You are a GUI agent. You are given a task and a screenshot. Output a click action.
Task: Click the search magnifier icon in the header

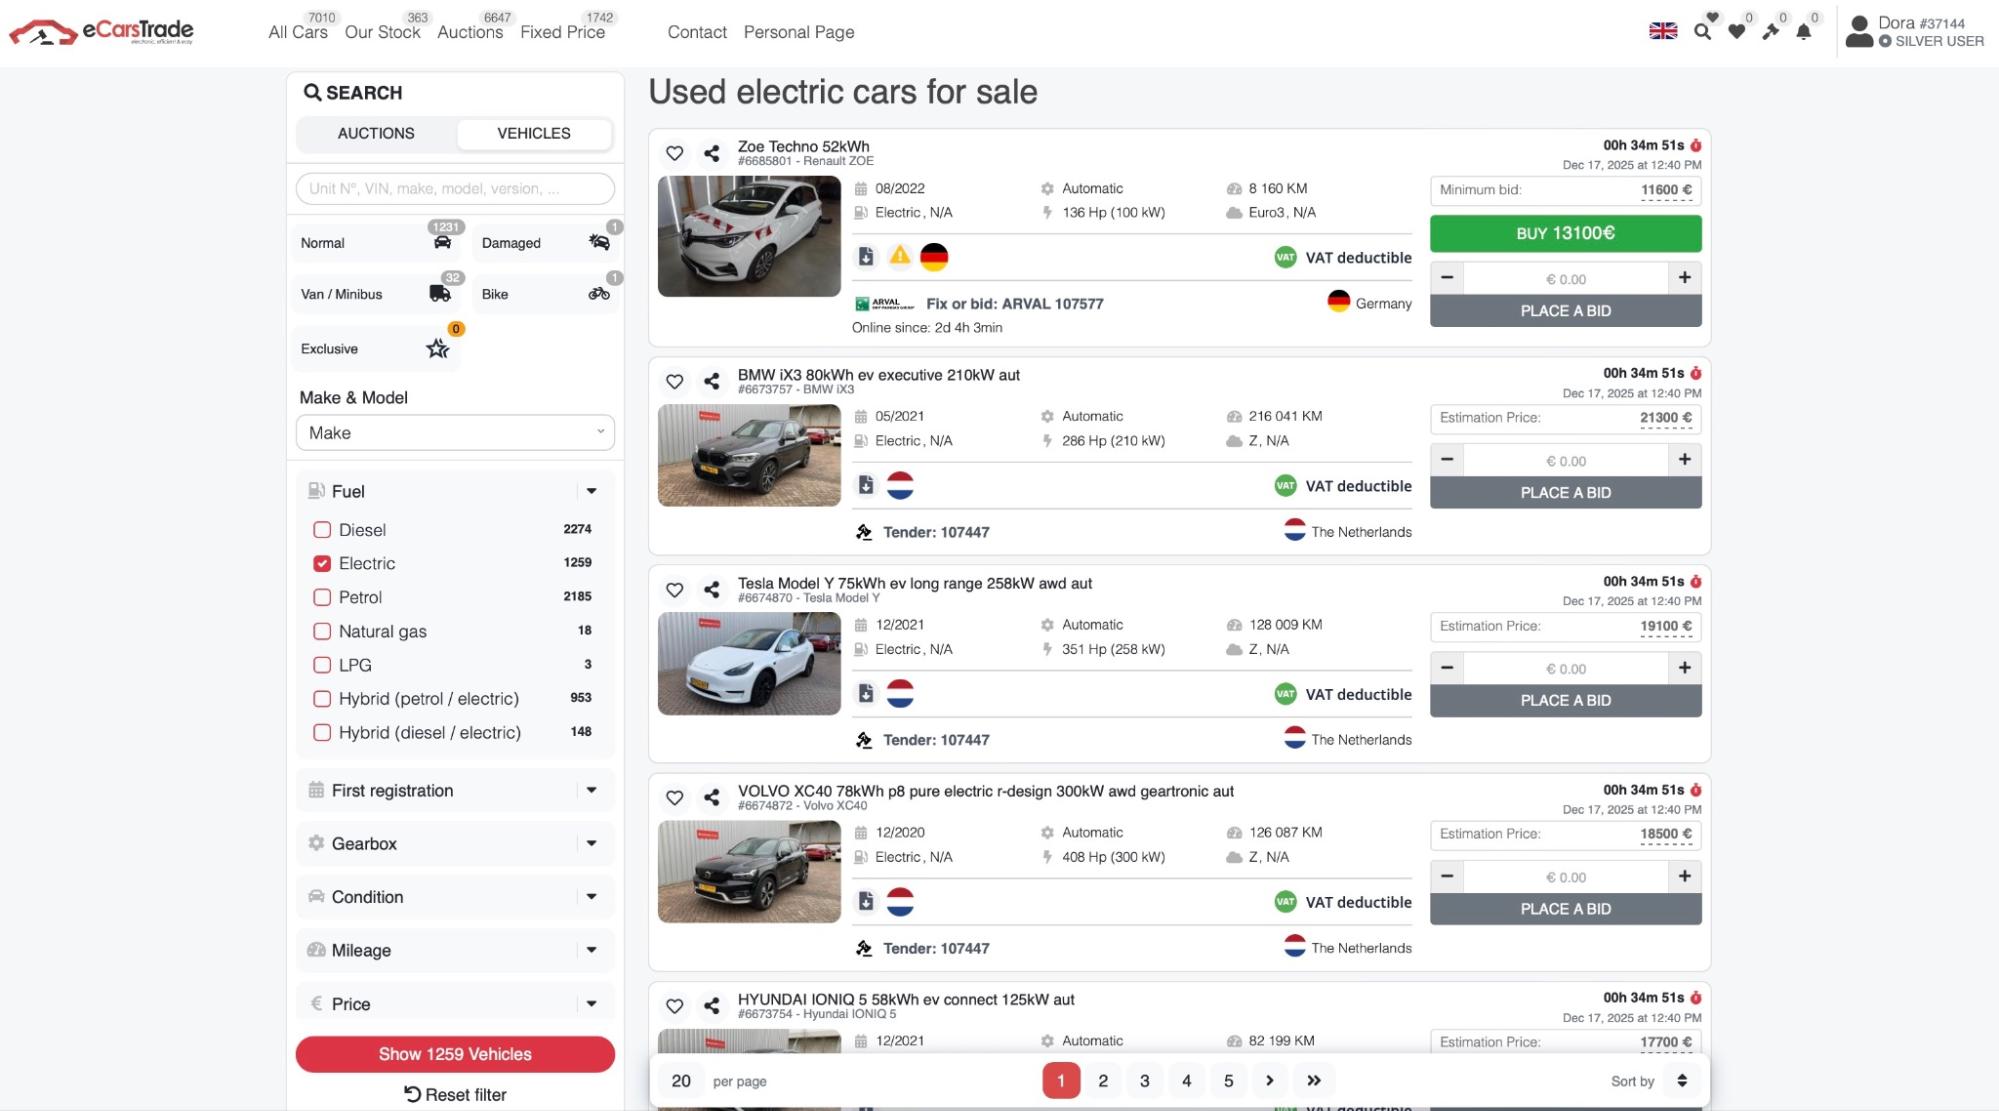coord(1702,32)
